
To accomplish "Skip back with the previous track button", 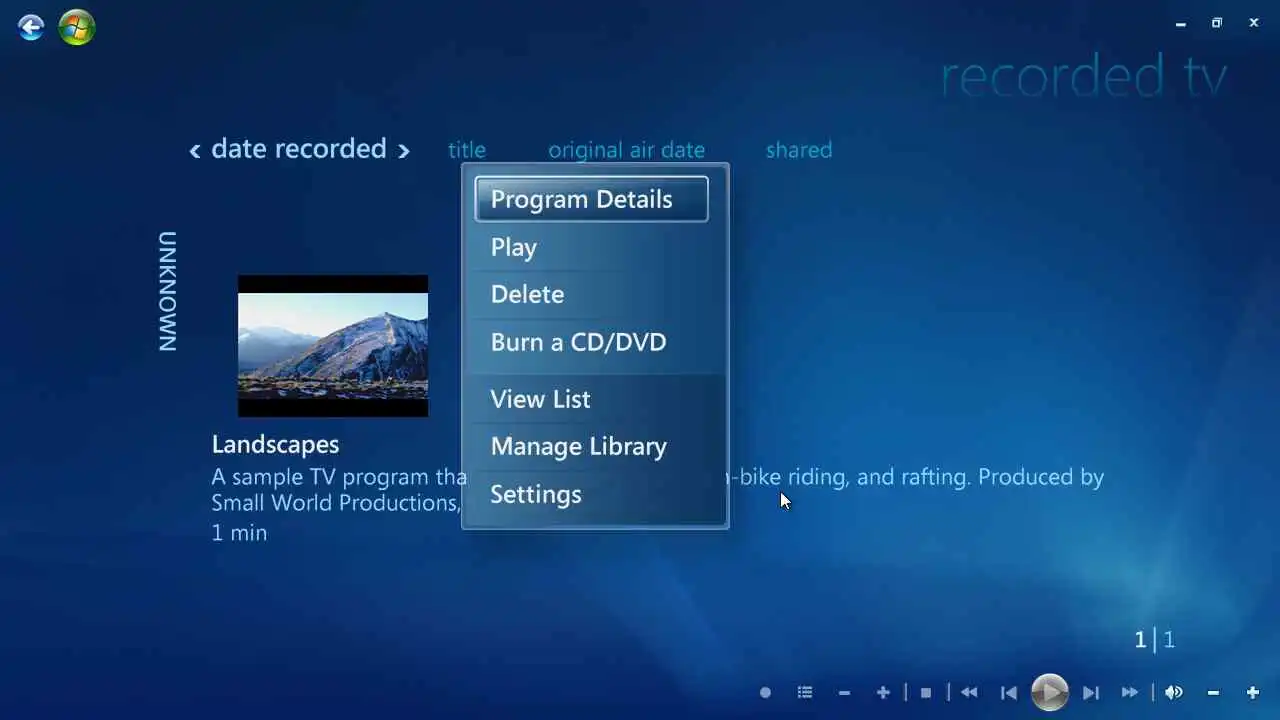I will [x=1009, y=692].
